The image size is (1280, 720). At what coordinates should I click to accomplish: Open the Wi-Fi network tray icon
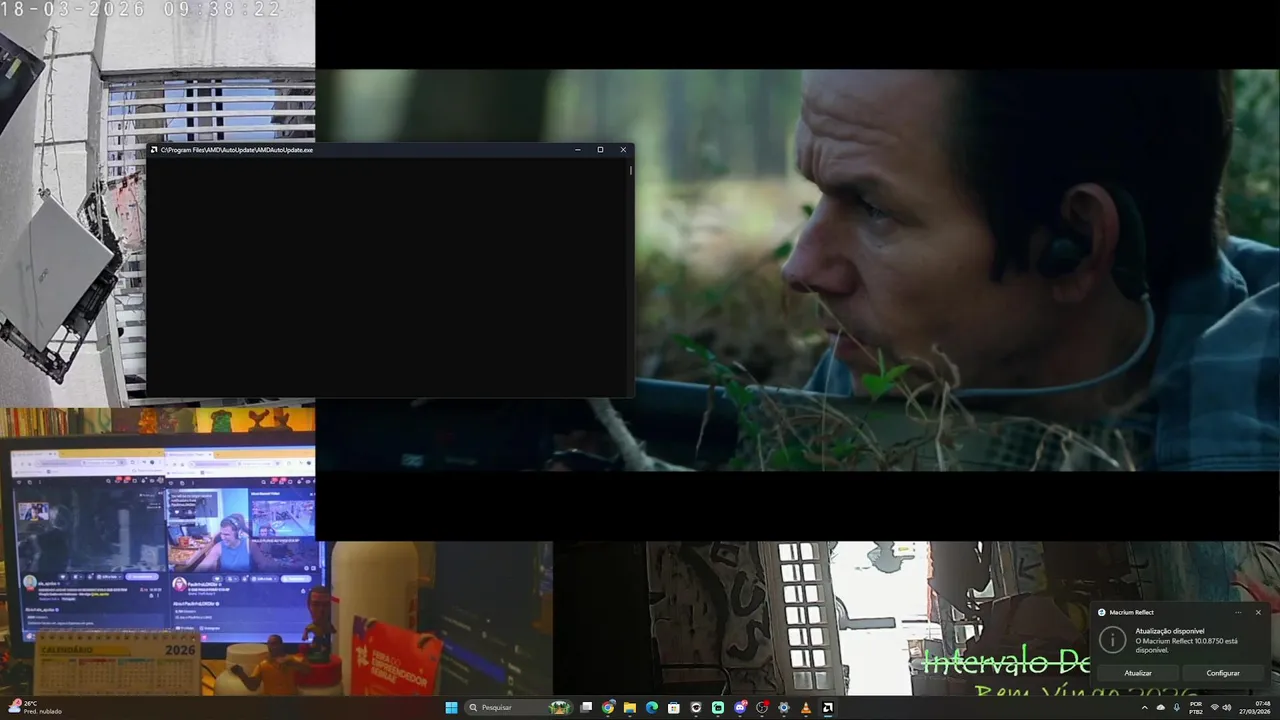[x=1215, y=707]
